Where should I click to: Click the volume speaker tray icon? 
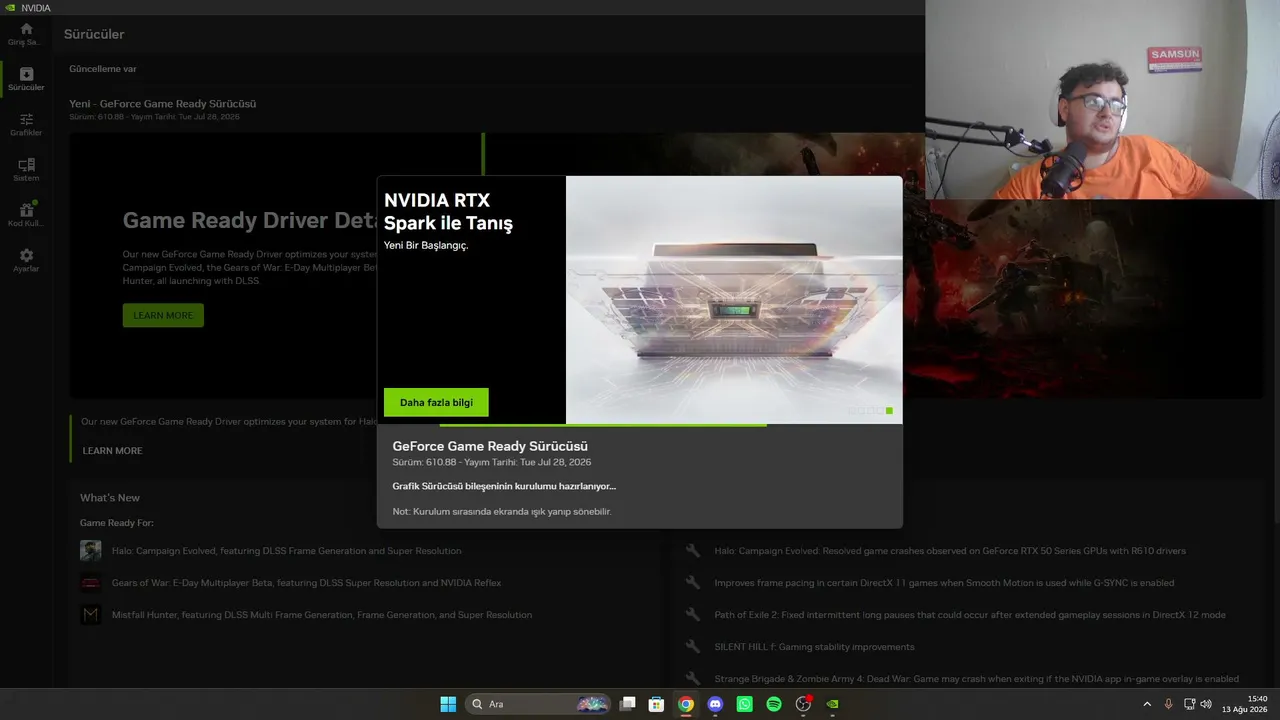click(1206, 704)
